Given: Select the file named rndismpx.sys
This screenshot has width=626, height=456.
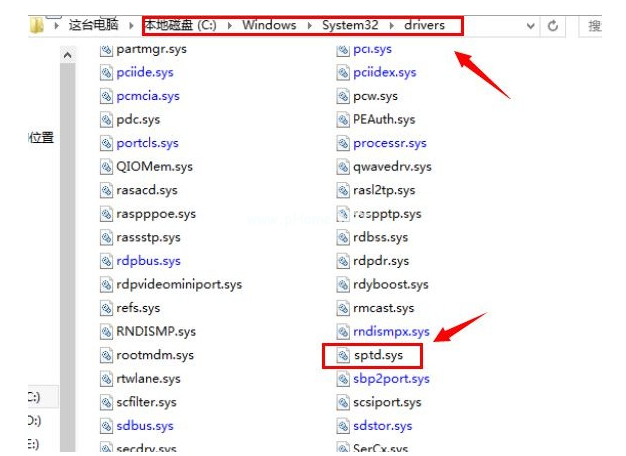Looking at the screenshot, I should click(x=390, y=332).
